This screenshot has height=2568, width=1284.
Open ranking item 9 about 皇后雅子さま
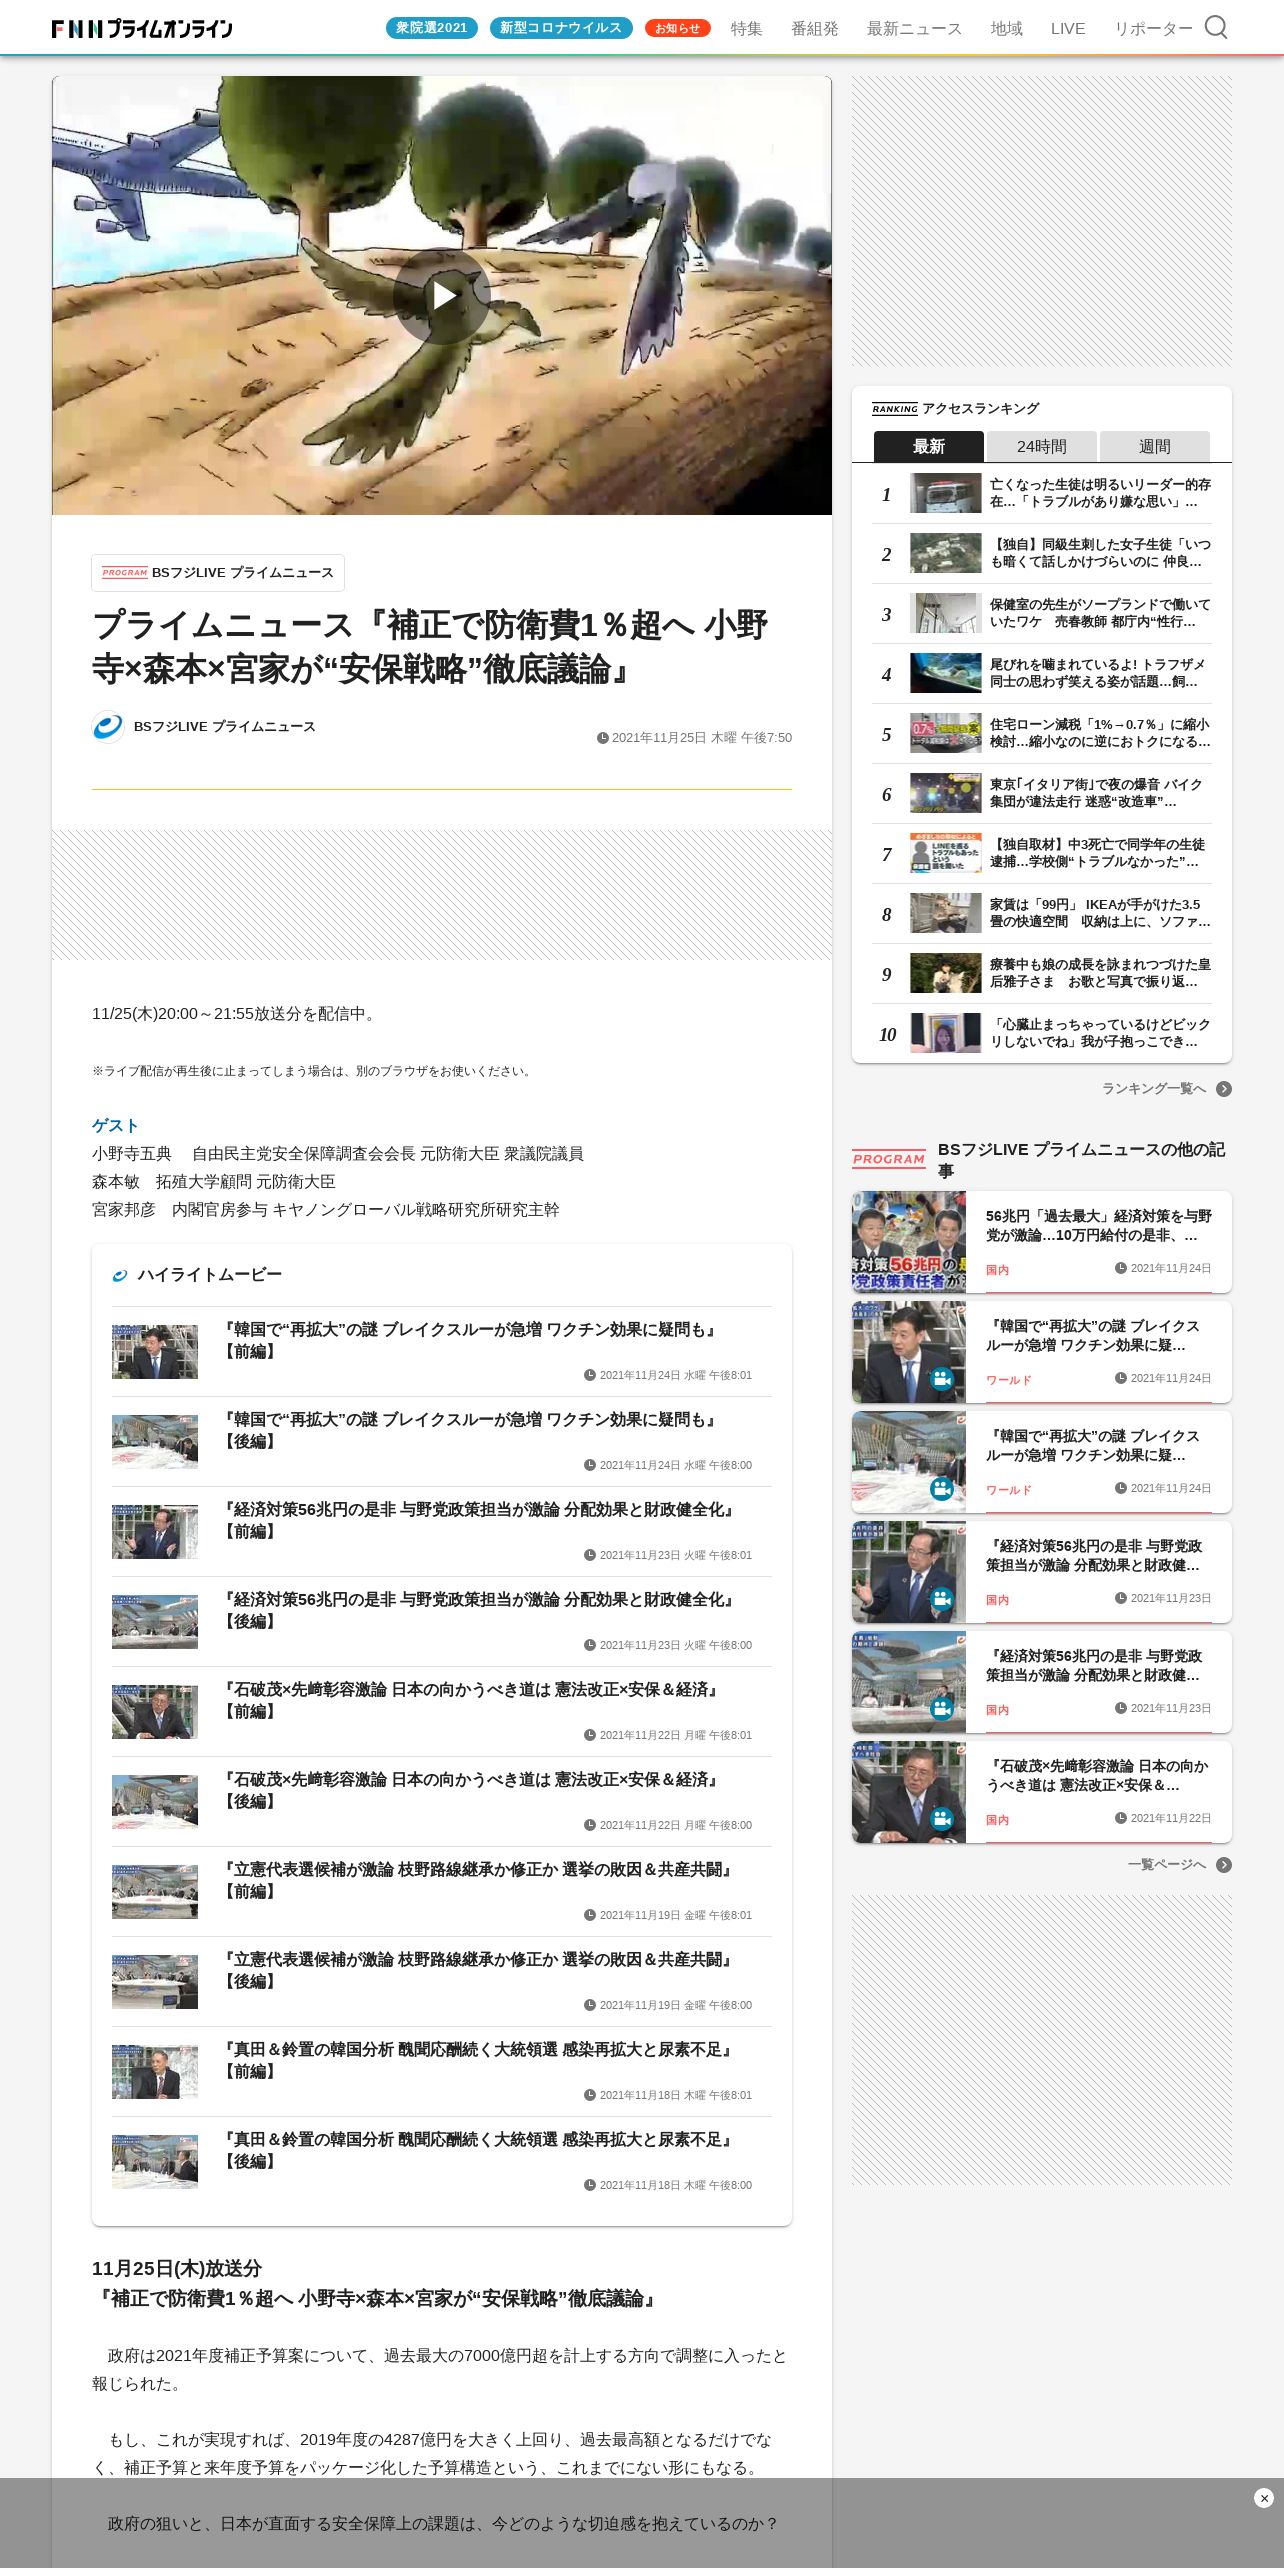pos(1041,973)
